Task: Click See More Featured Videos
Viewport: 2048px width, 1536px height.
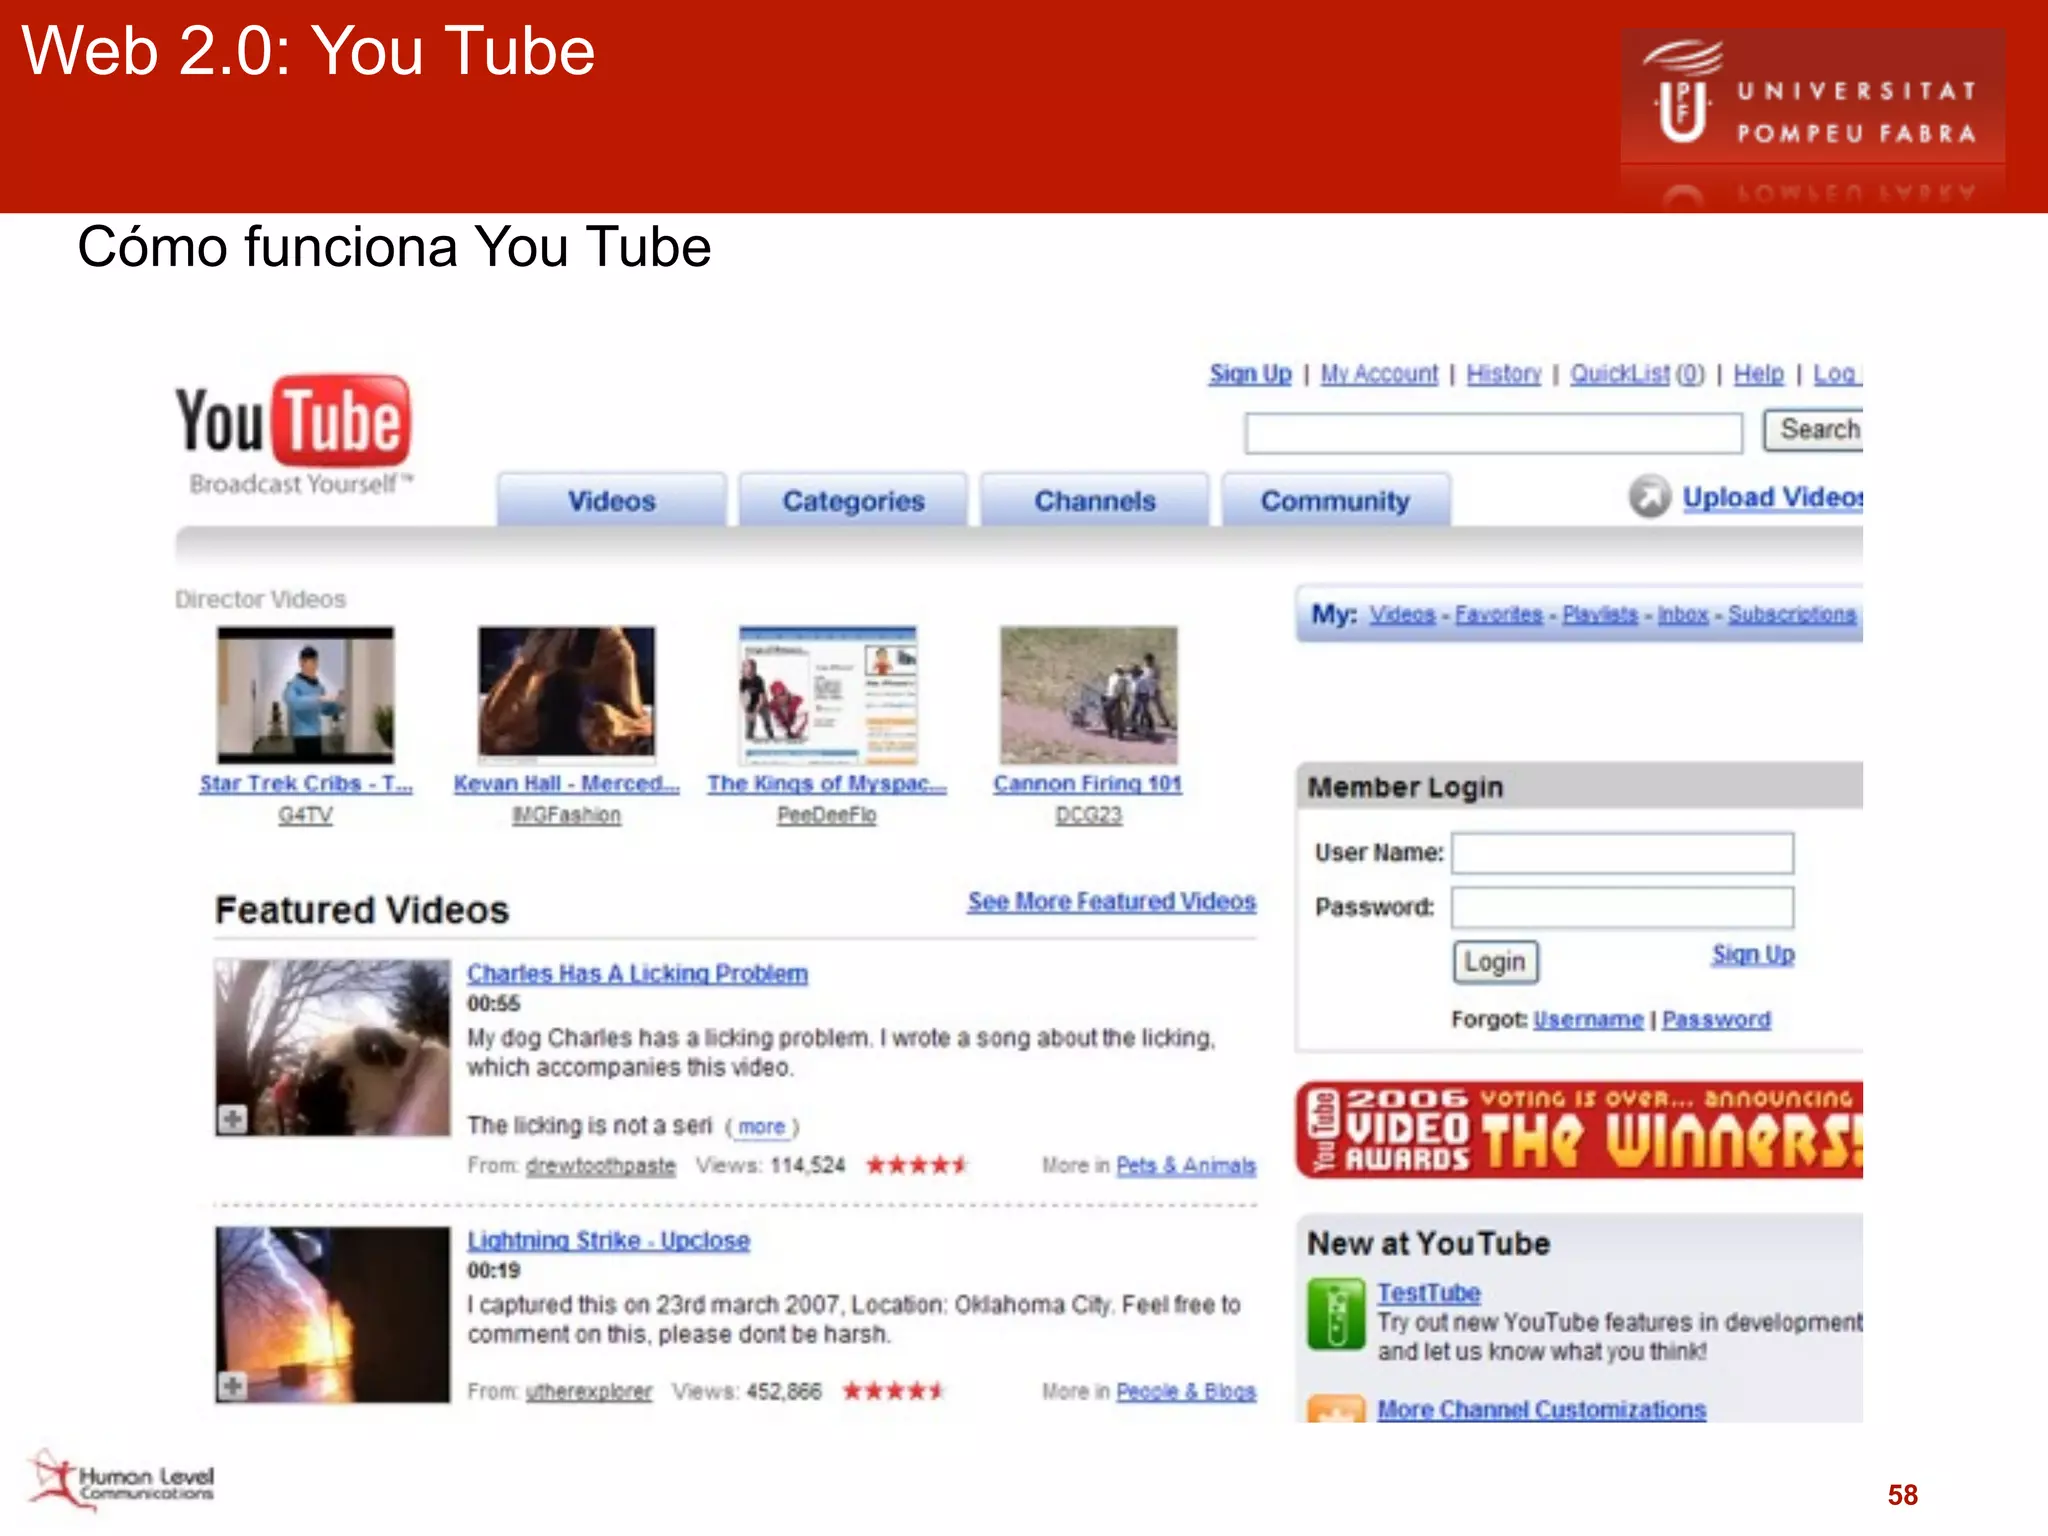Action: [1111, 901]
